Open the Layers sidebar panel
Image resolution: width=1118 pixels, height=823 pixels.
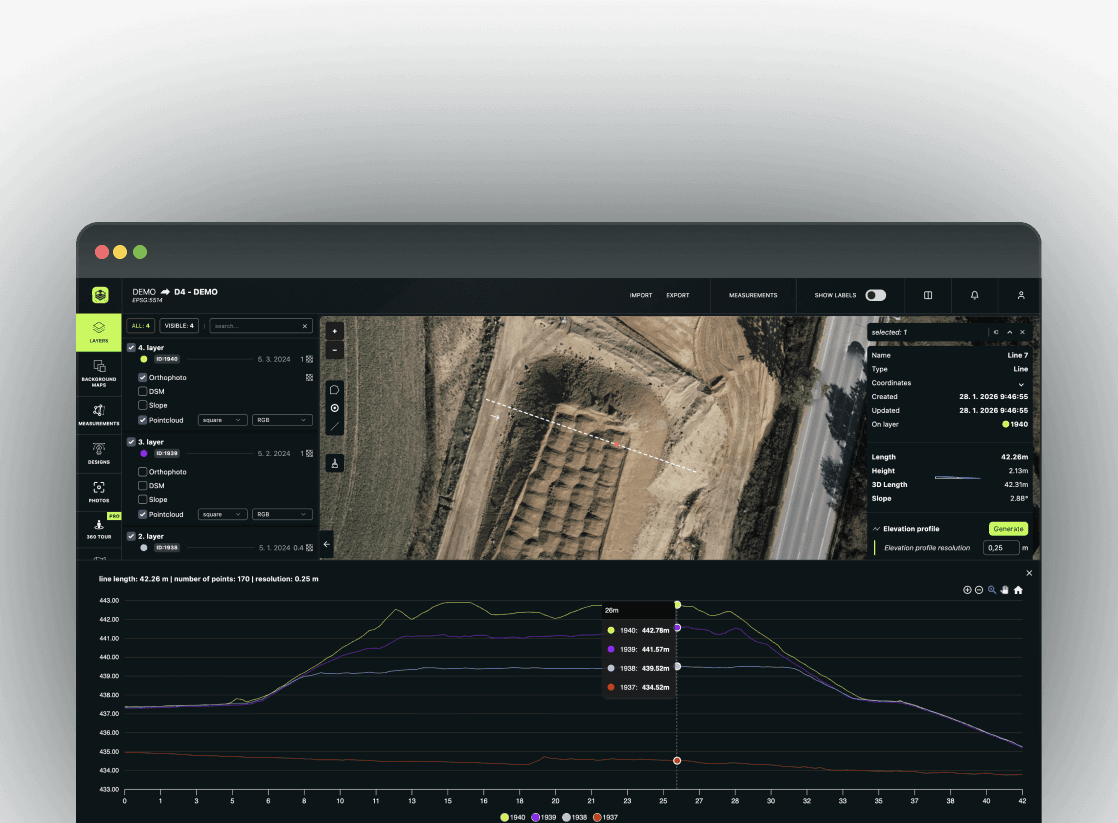(x=99, y=332)
